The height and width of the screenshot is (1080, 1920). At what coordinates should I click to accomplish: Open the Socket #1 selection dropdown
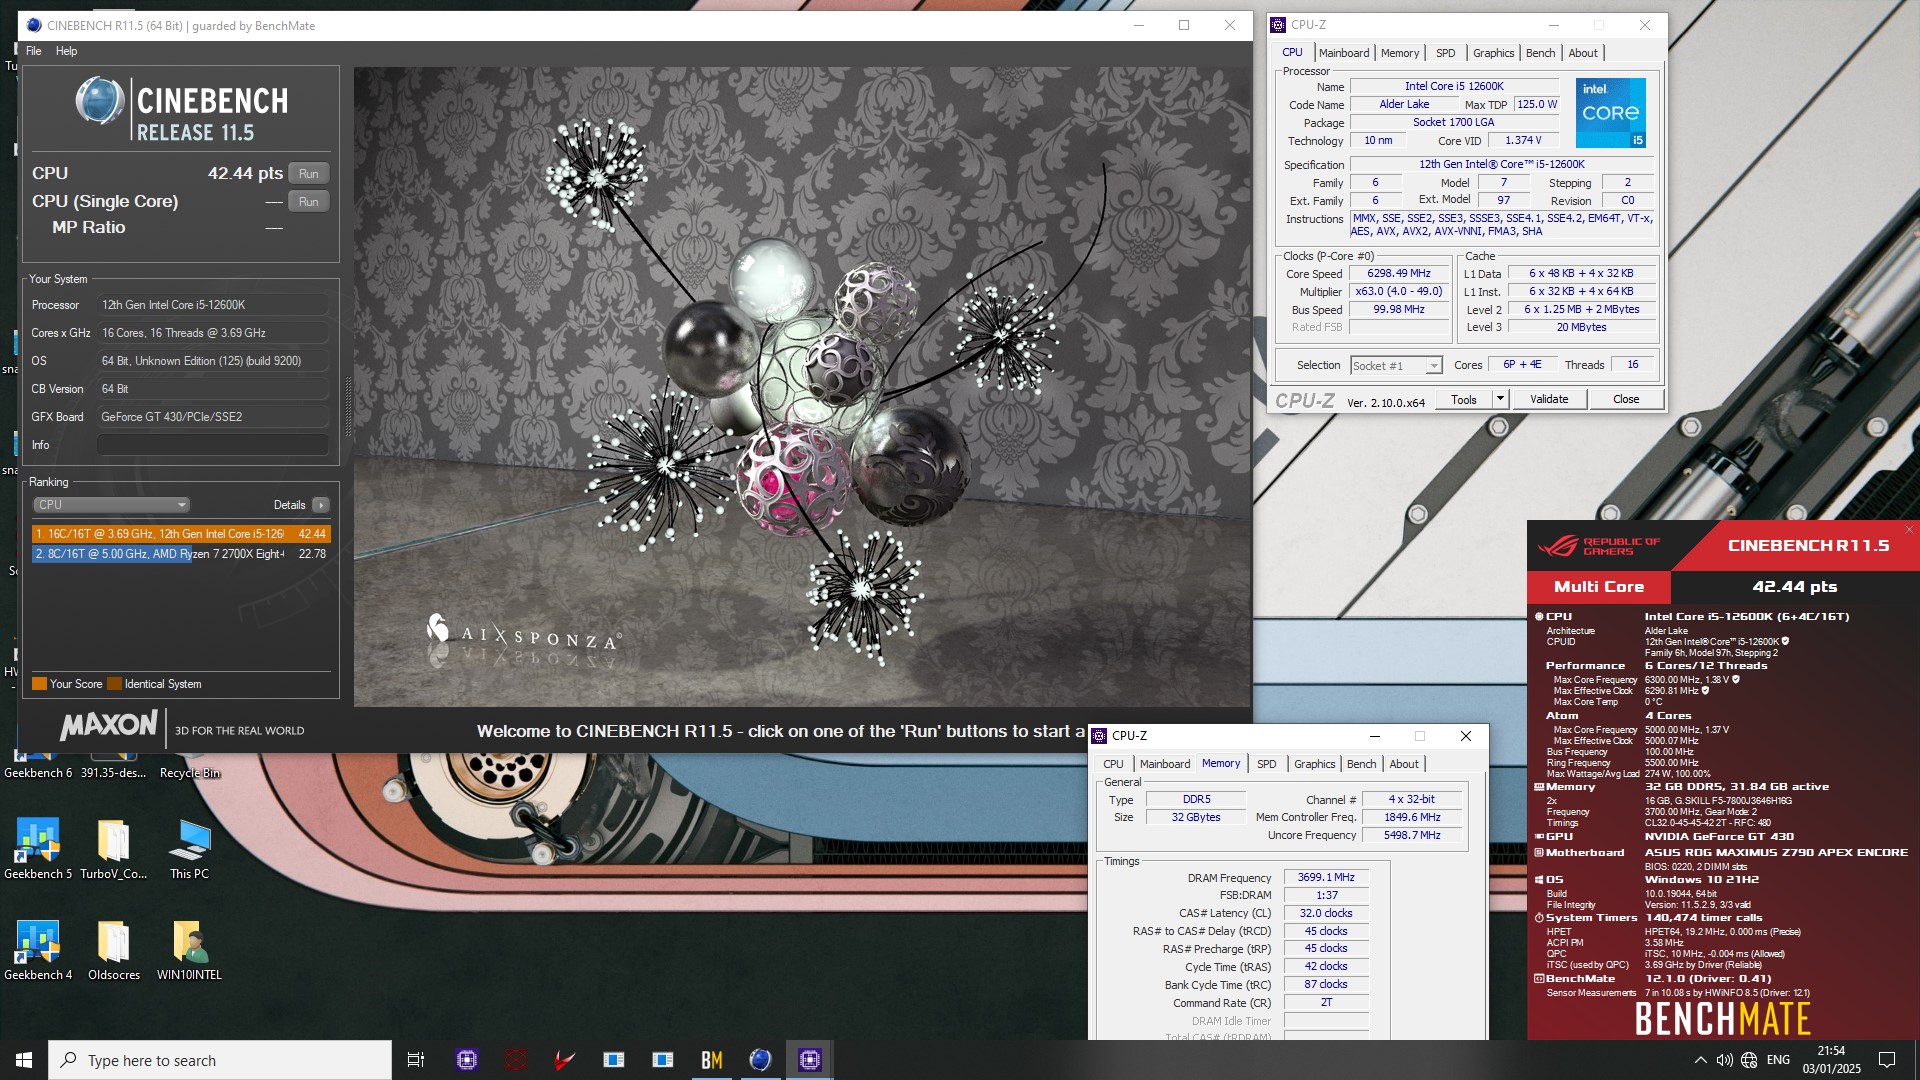(x=1396, y=366)
